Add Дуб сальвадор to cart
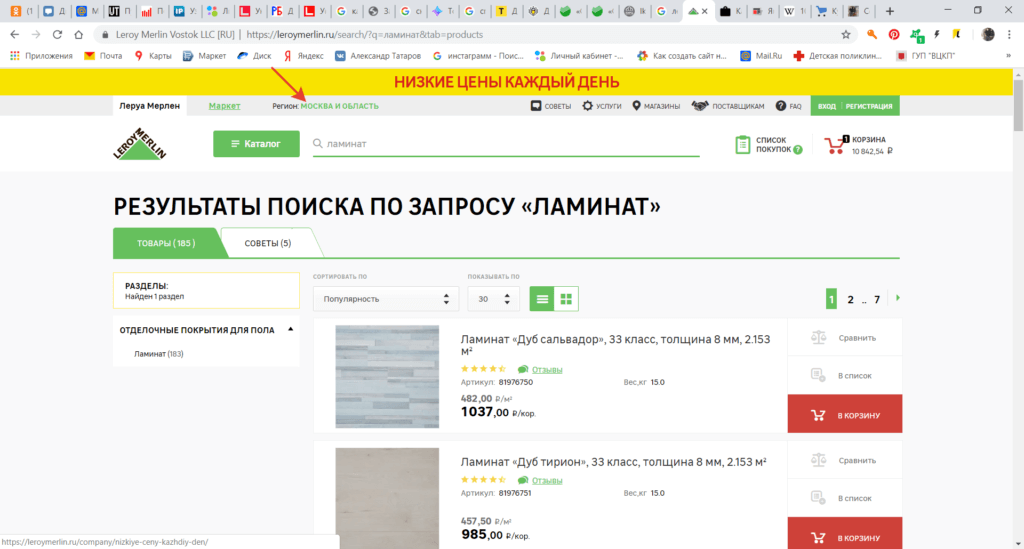This screenshot has width=1024, height=549. click(x=844, y=413)
